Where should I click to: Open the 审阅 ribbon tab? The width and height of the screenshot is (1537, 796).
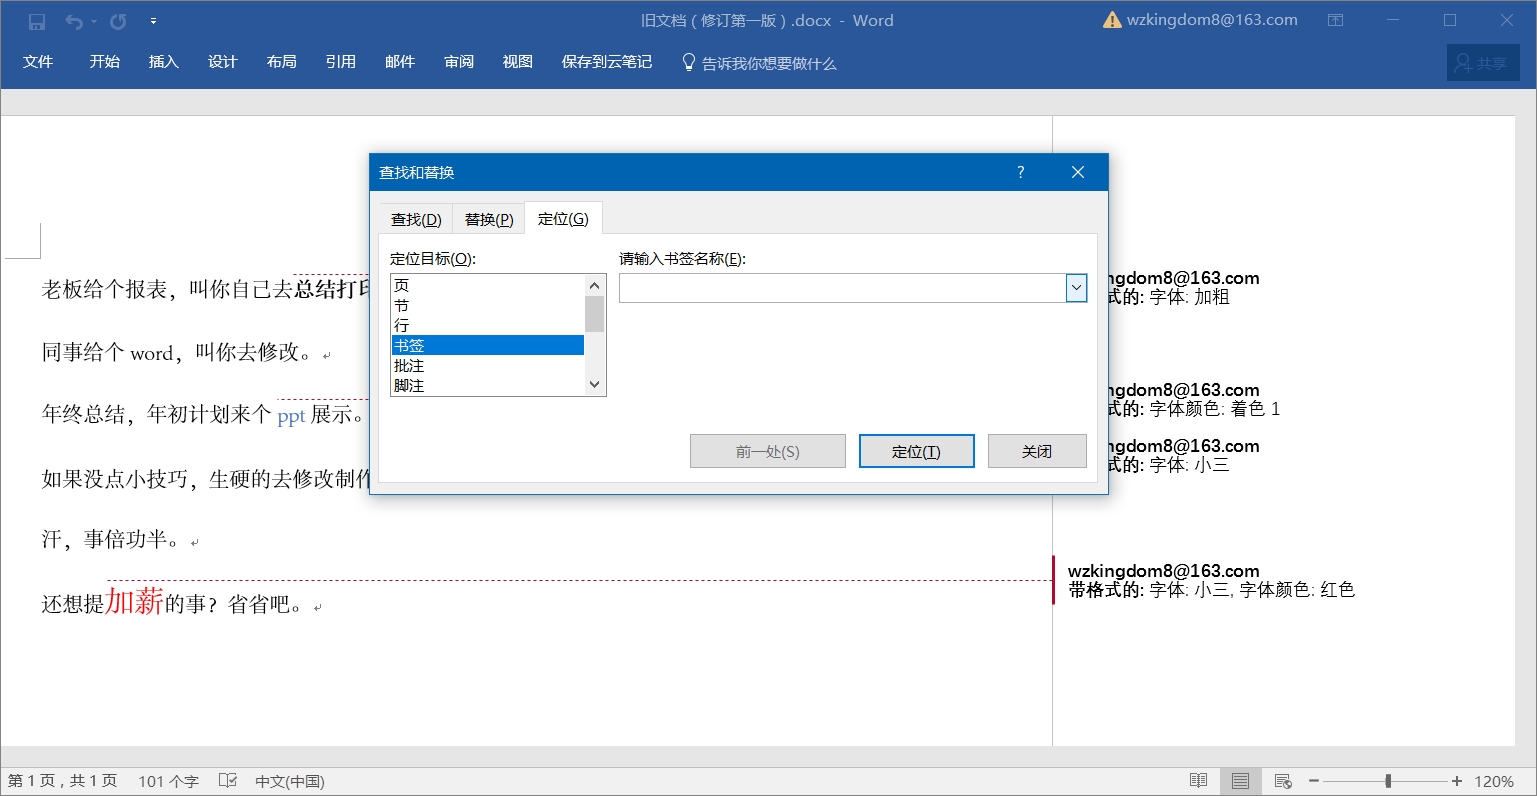458,61
